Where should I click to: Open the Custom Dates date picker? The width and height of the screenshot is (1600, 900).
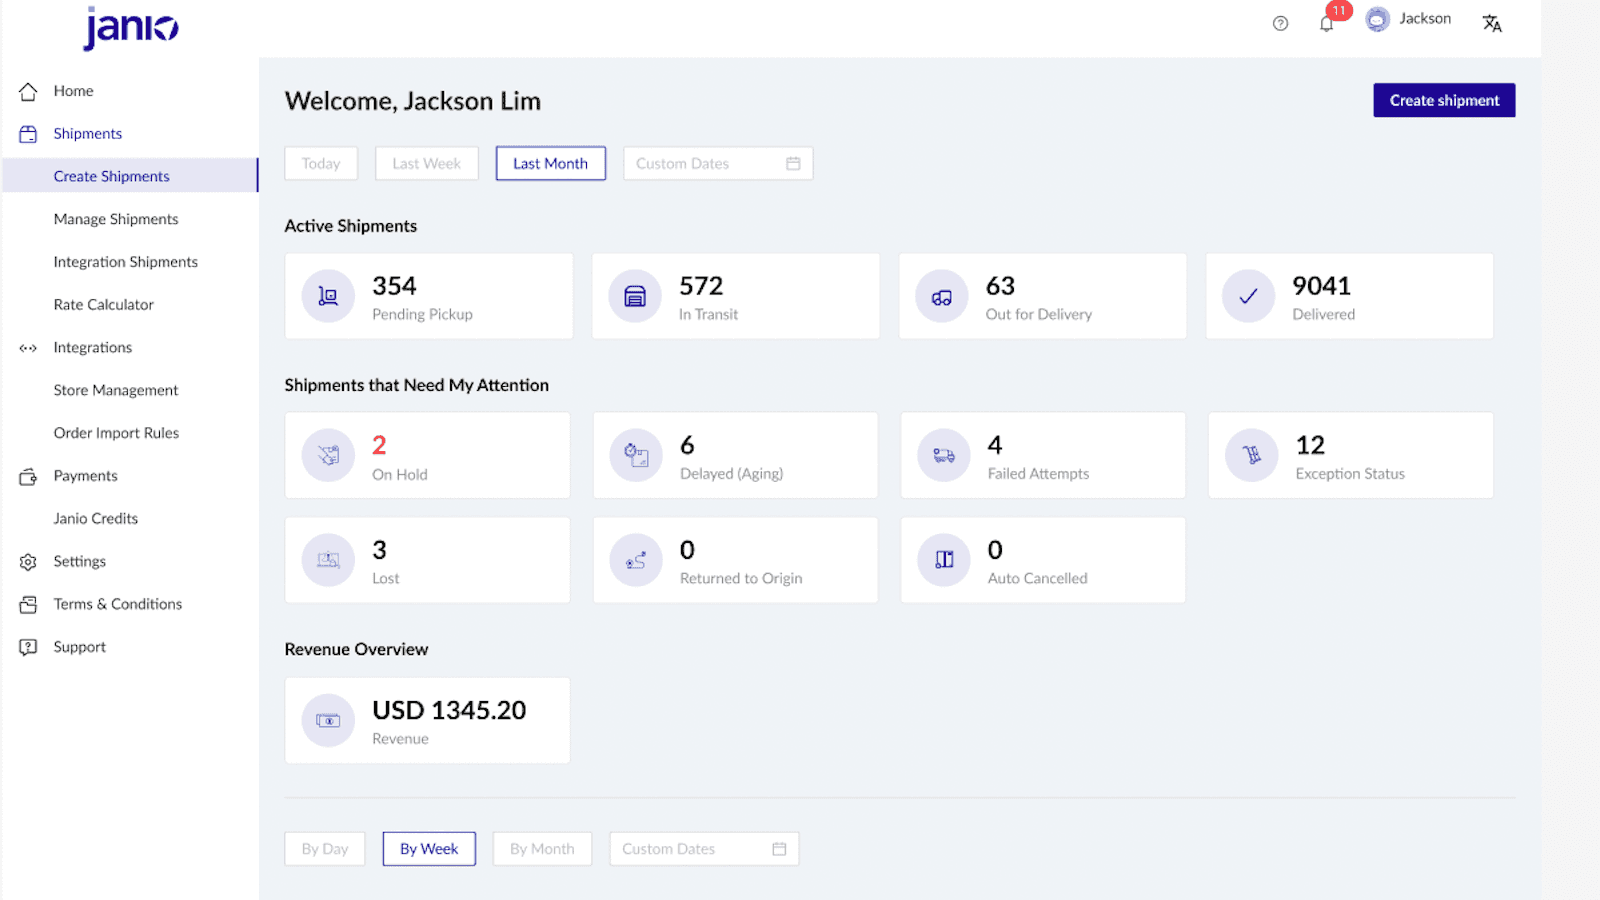(717, 163)
